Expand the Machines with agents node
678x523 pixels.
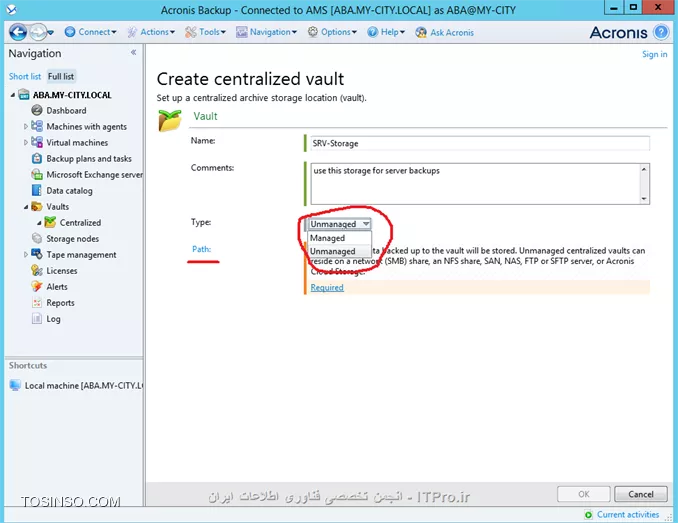coord(26,127)
